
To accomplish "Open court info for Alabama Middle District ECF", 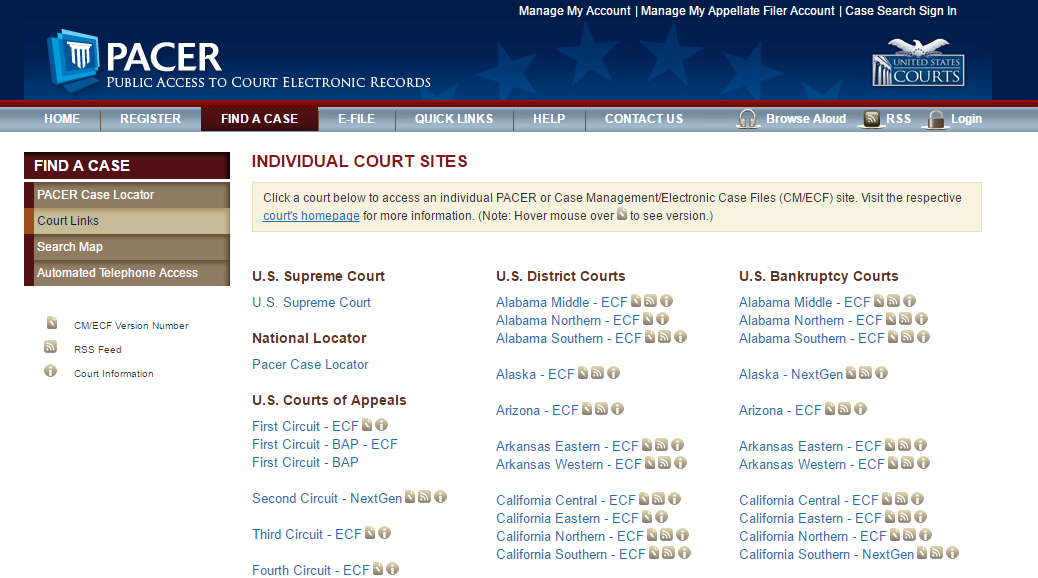I will [667, 301].
